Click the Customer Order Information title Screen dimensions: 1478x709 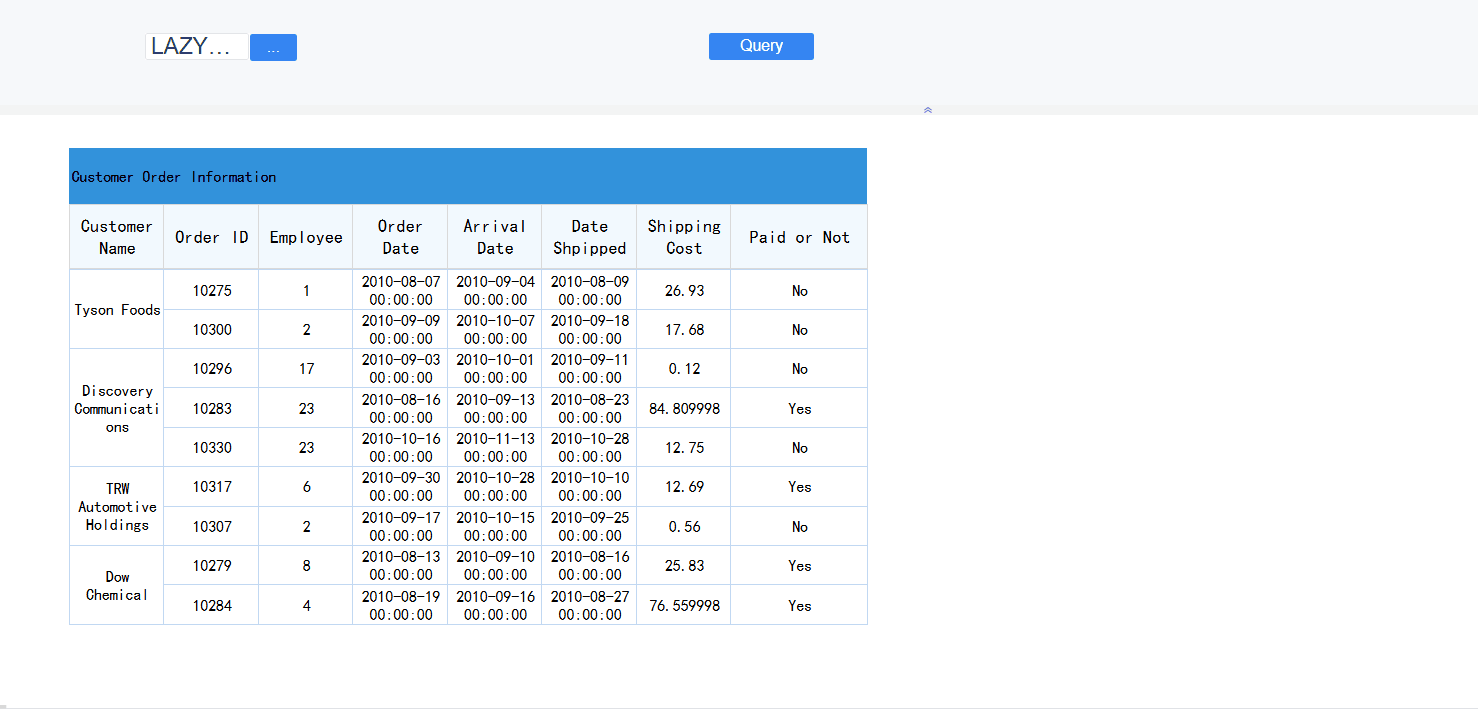[174, 177]
